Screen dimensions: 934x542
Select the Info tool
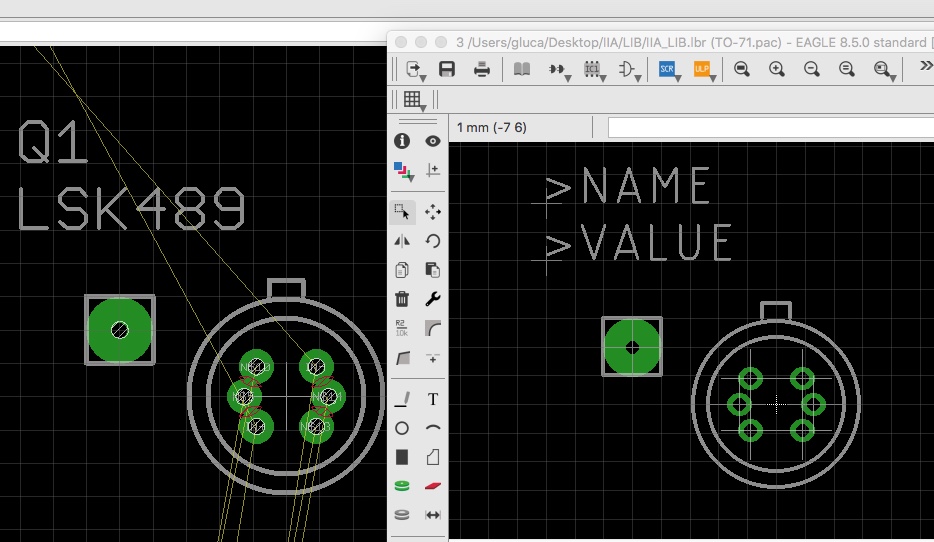[402, 141]
